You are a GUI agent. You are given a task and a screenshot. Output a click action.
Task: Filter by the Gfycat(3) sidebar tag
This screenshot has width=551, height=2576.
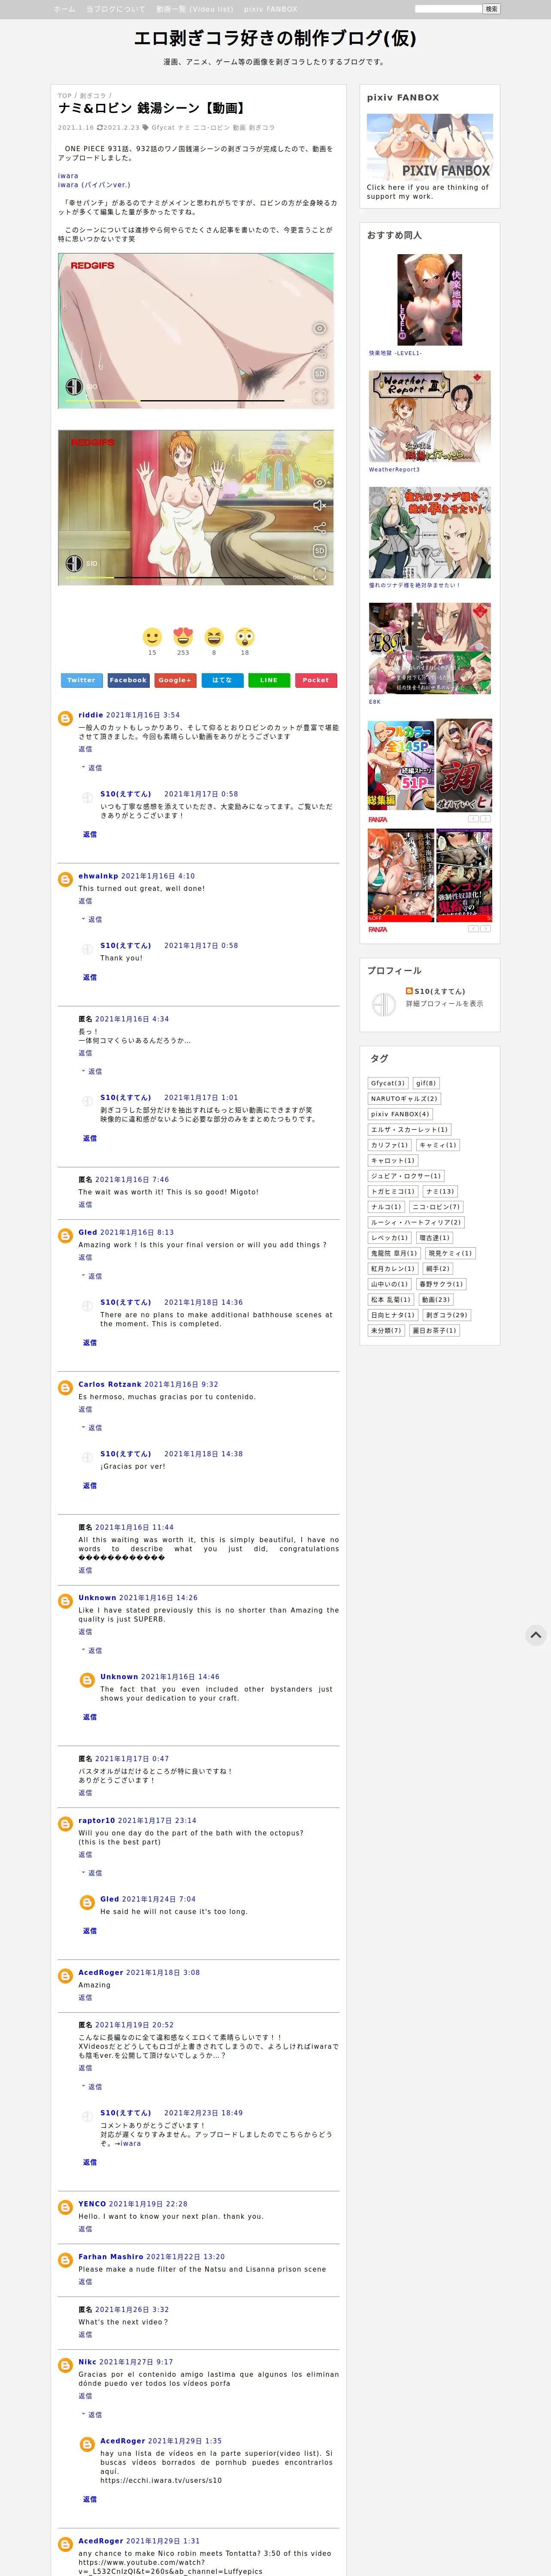pyautogui.click(x=388, y=1083)
